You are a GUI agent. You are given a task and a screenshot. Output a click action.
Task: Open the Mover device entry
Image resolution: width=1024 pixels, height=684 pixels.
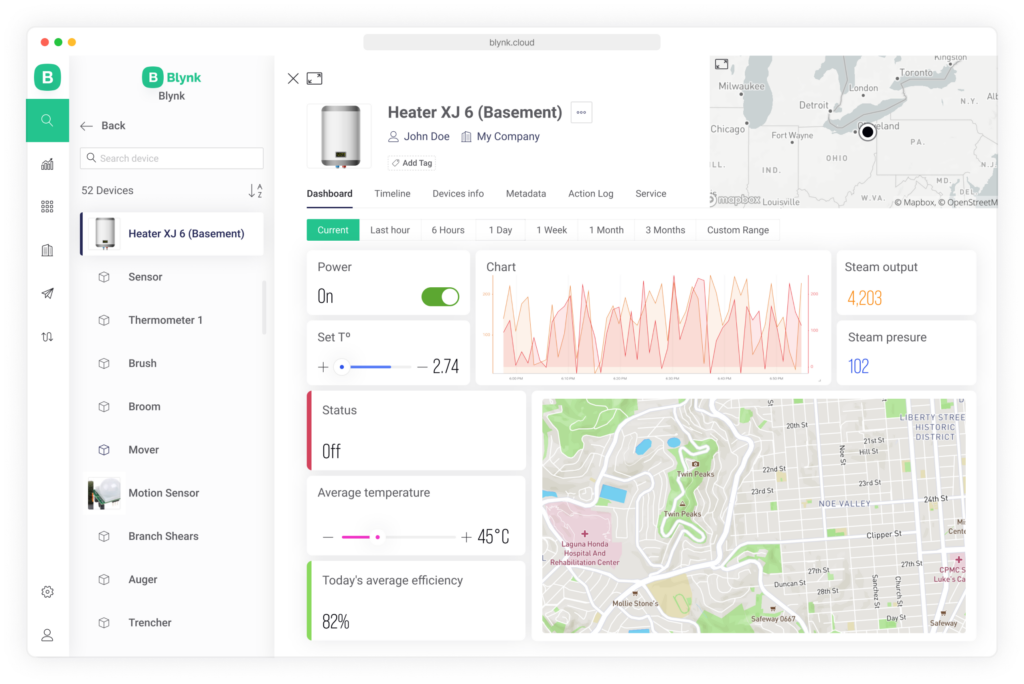coord(144,449)
